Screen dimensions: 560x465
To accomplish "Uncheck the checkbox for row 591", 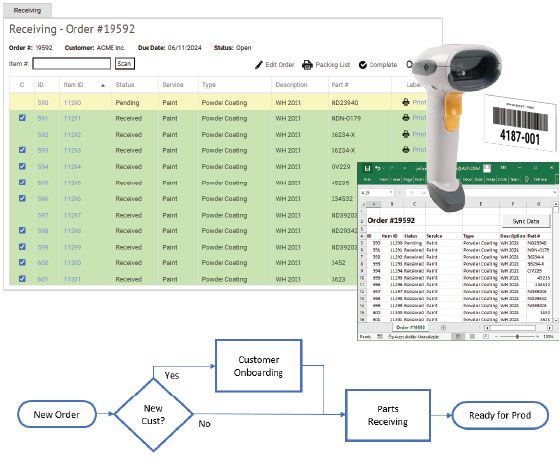I will 22,118.
